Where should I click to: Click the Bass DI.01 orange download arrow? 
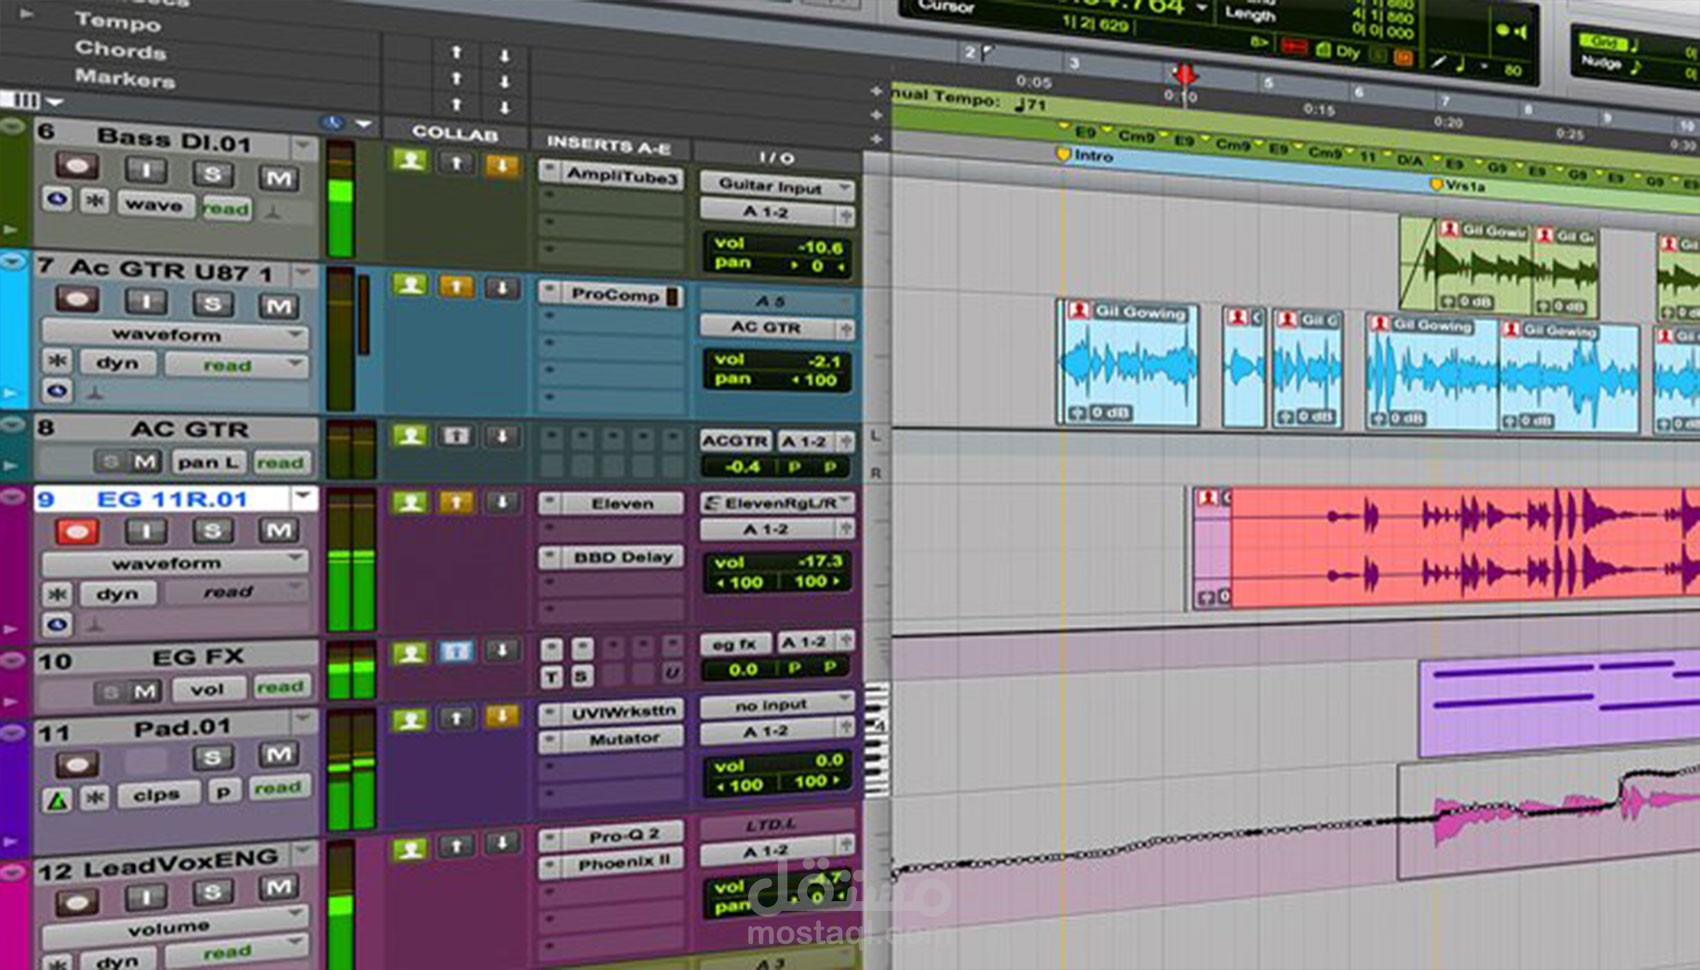pos(502,165)
